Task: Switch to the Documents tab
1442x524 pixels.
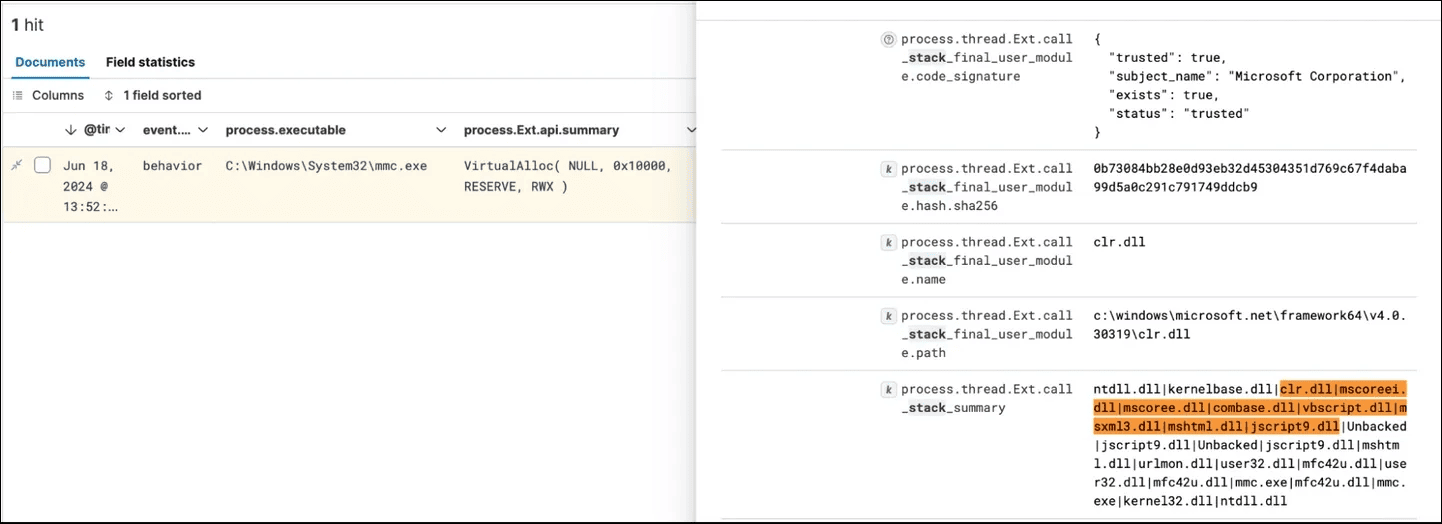Action: [50, 62]
